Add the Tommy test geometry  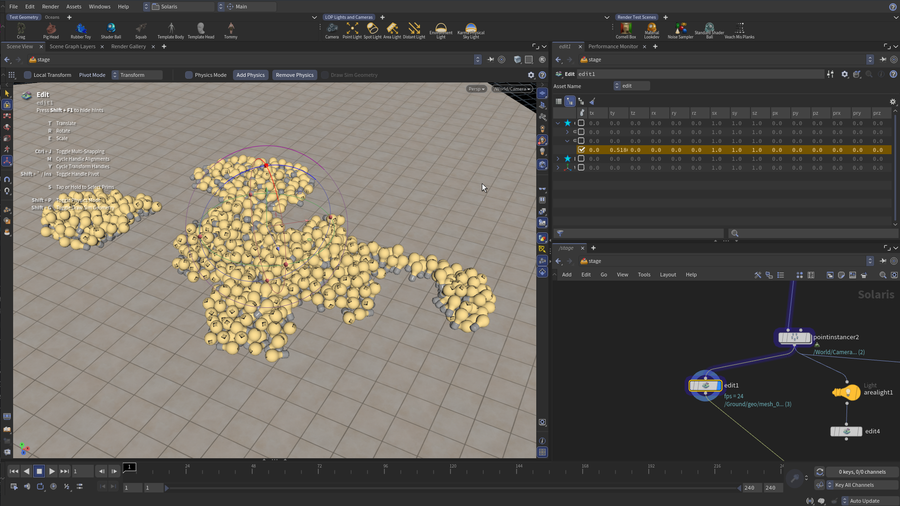coord(231,30)
